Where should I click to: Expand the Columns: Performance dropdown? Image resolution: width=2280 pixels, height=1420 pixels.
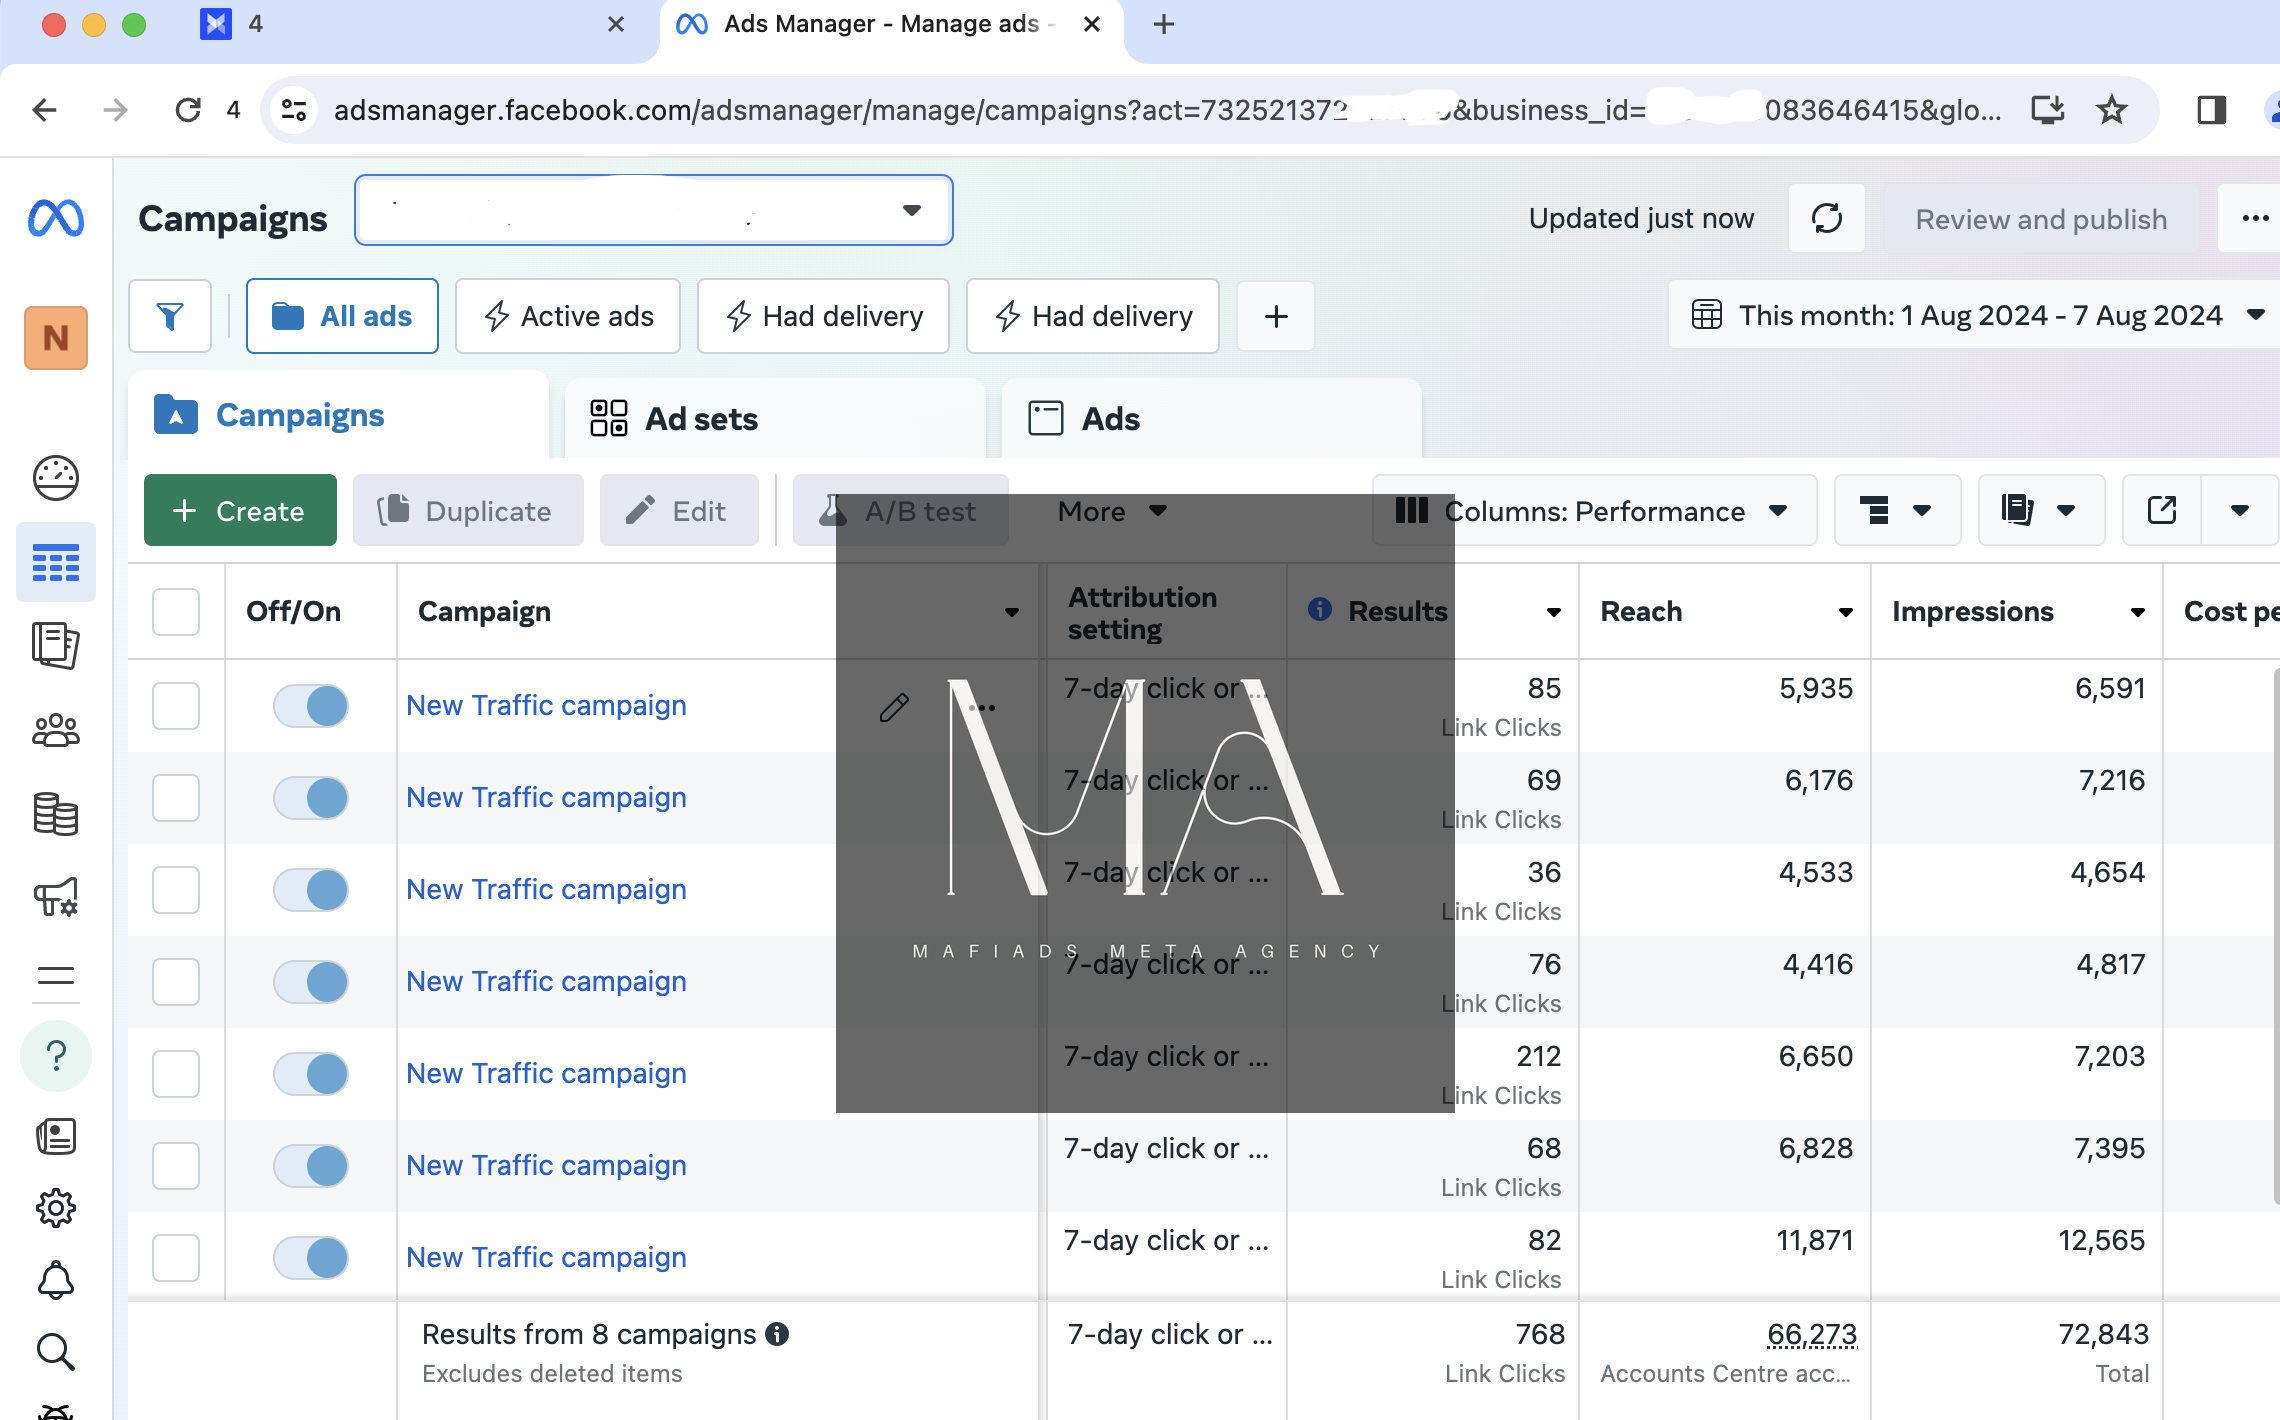[x=1594, y=511]
